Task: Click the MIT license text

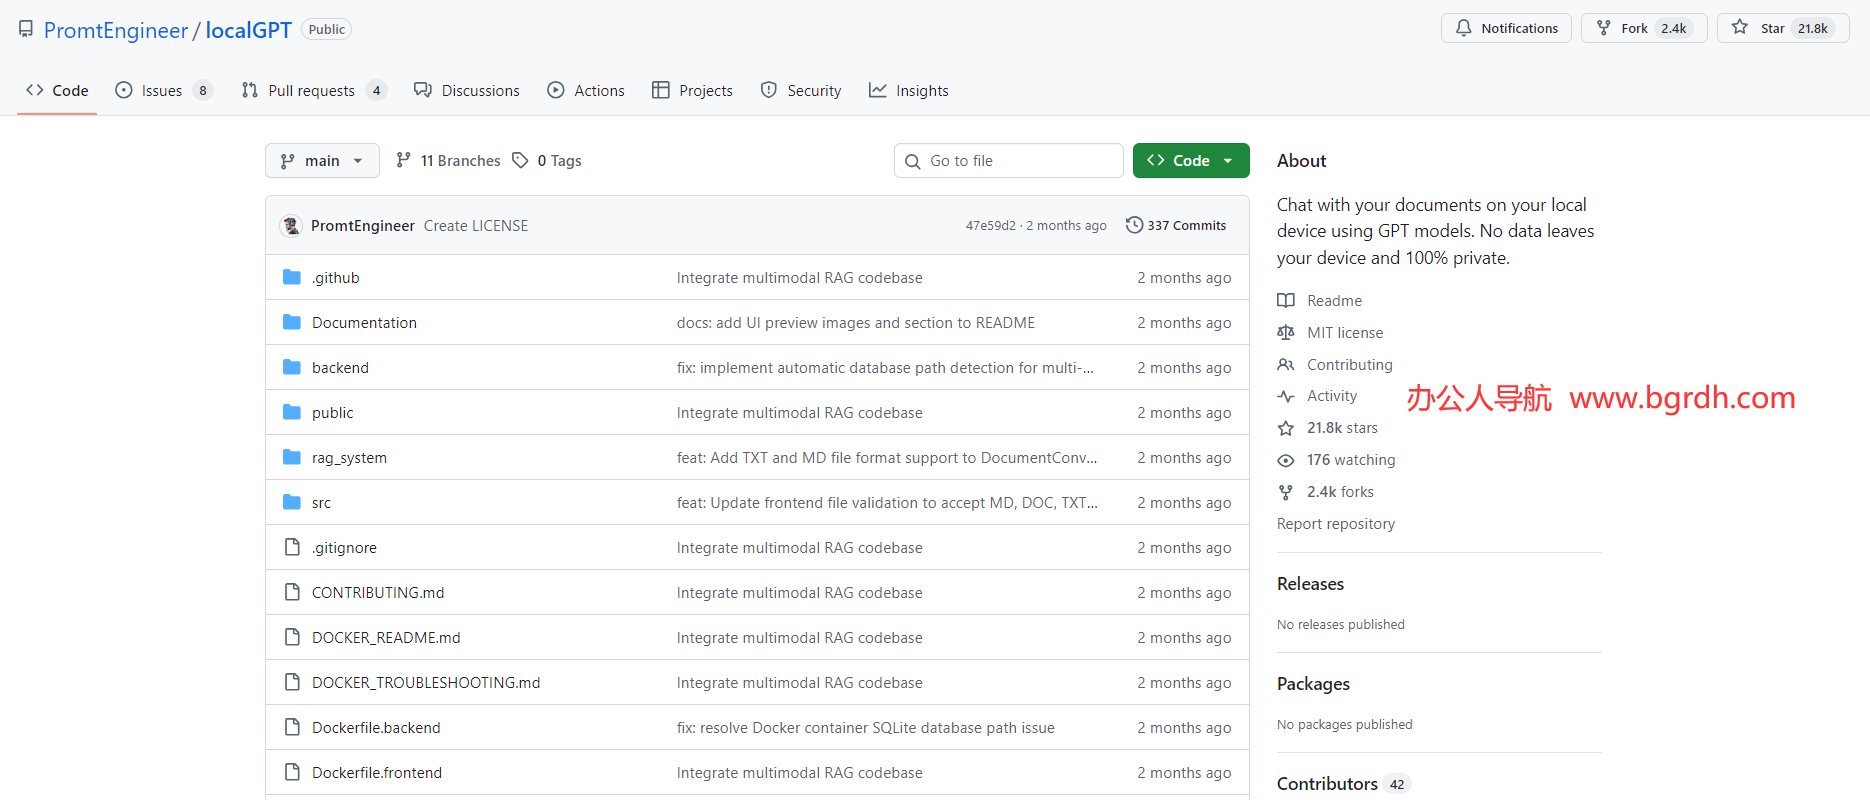Action: point(1345,332)
